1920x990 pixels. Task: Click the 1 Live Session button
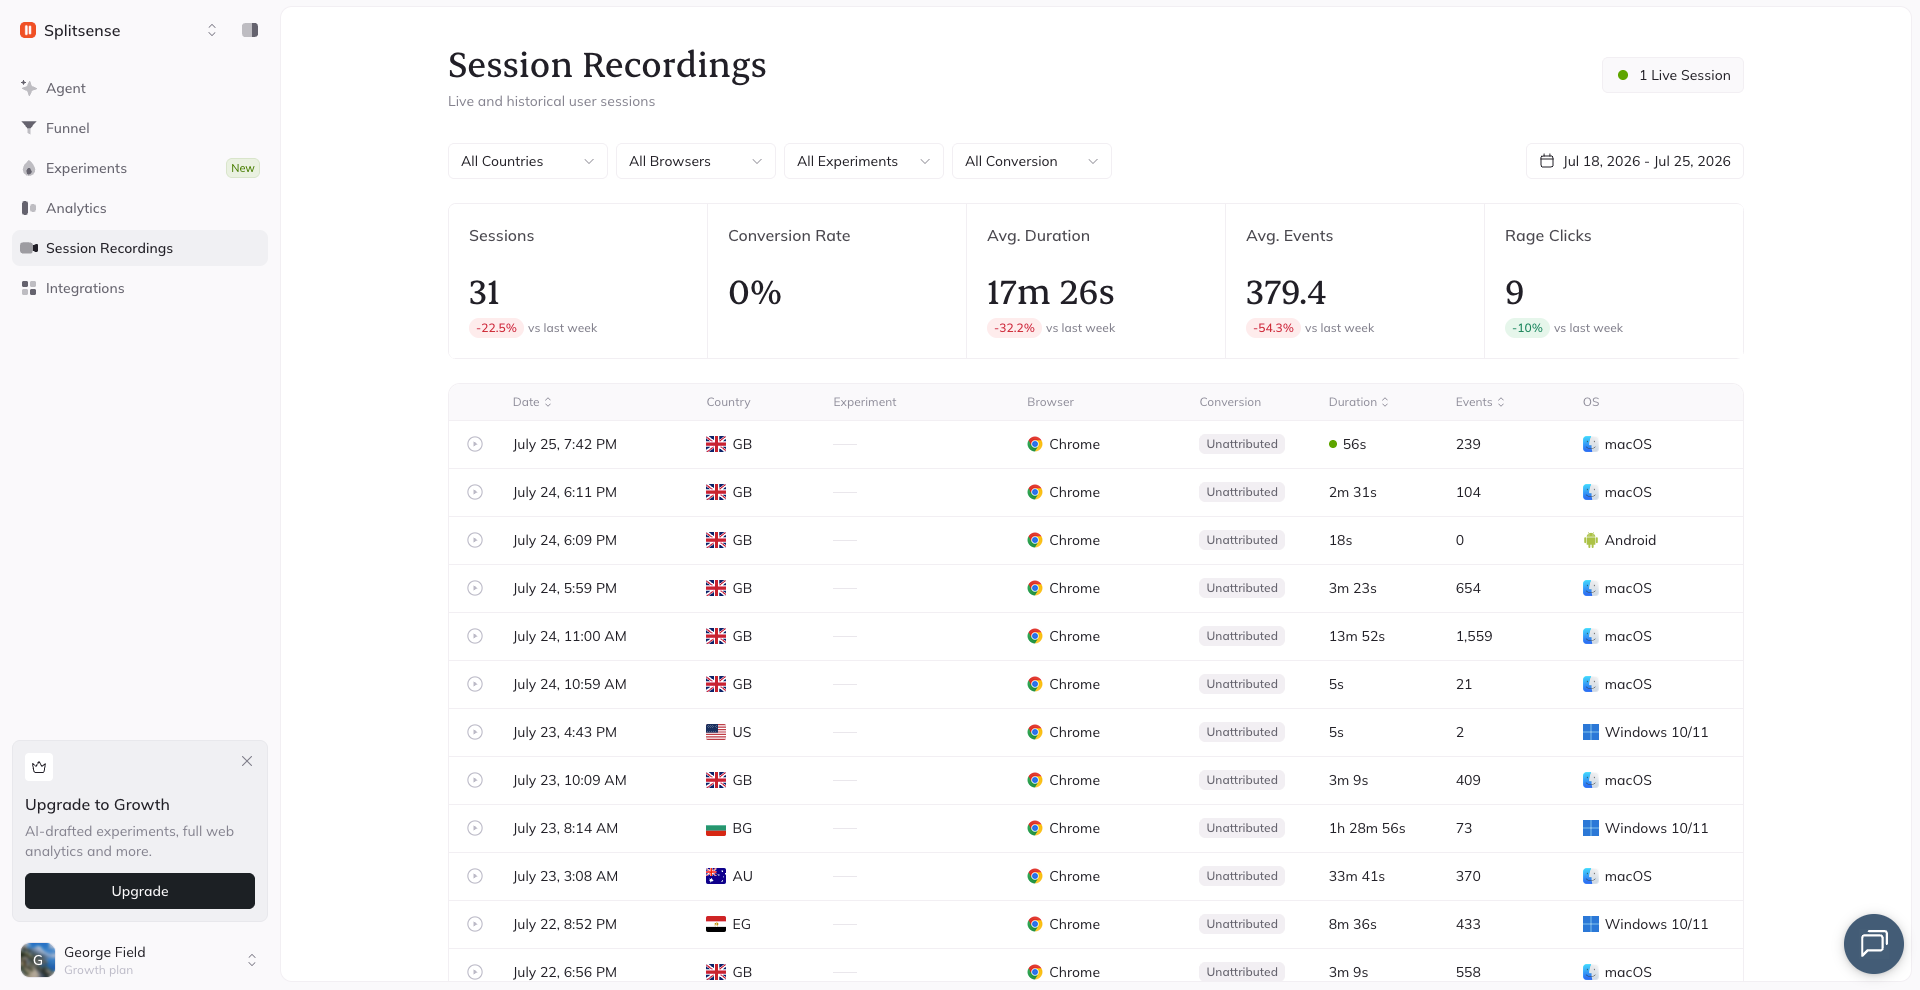pos(1673,75)
